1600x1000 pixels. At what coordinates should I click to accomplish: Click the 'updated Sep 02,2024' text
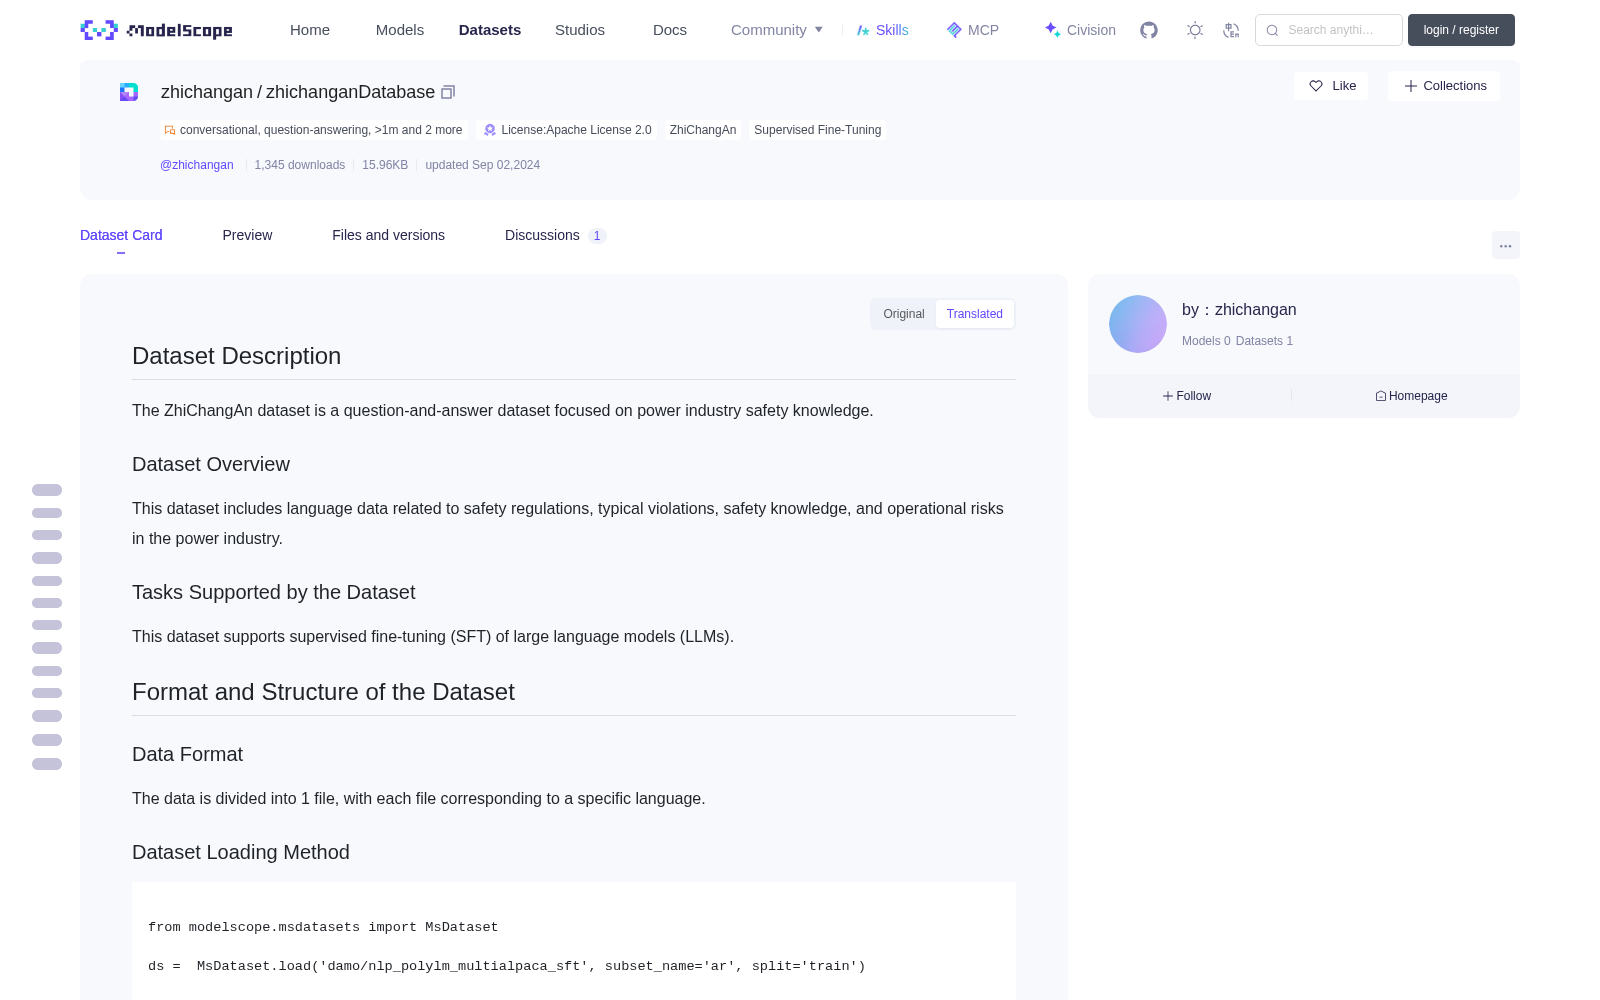483,165
